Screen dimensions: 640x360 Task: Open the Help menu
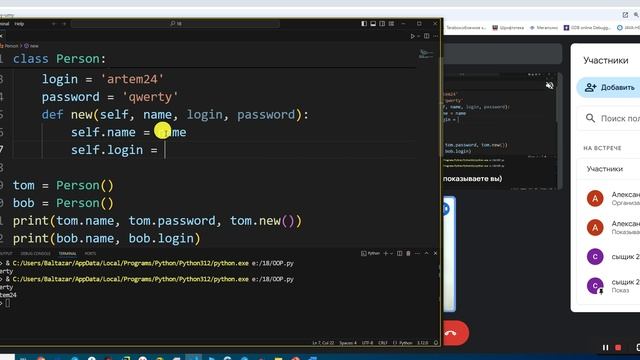tap(19, 24)
